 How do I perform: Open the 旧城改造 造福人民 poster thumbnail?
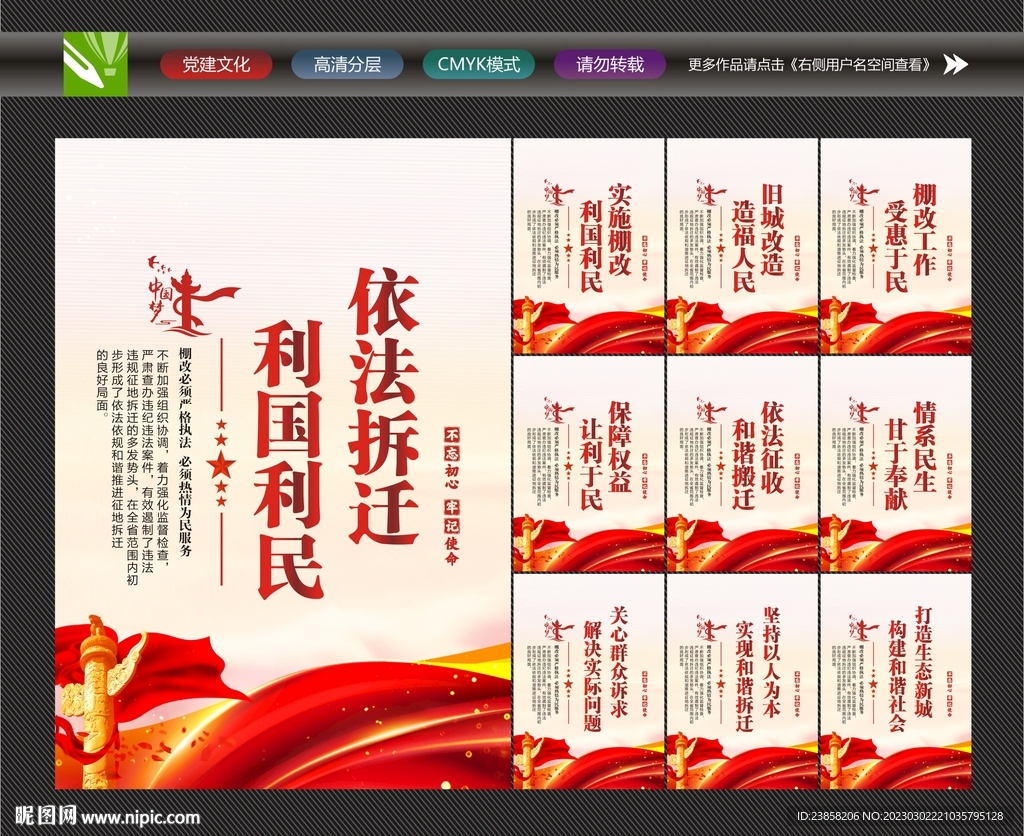742,246
